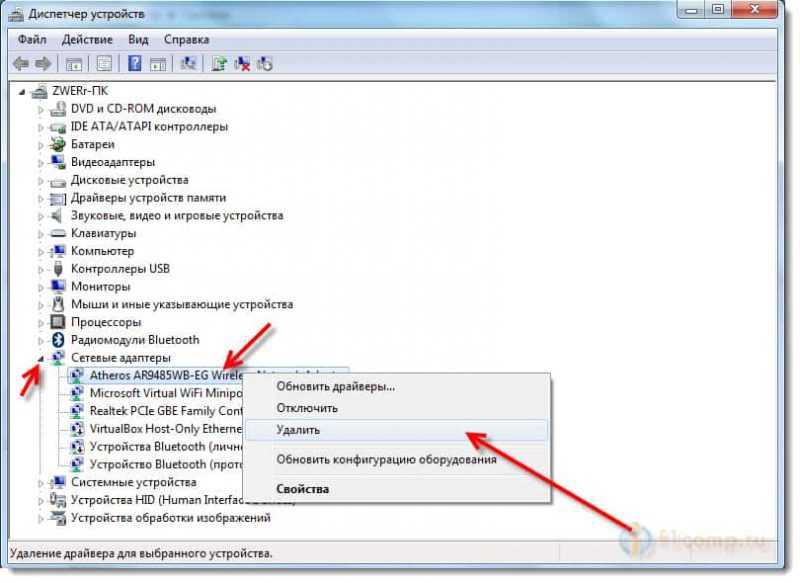
Task: Click the Контроллеры USB plug icon
Action: (58, 269)
